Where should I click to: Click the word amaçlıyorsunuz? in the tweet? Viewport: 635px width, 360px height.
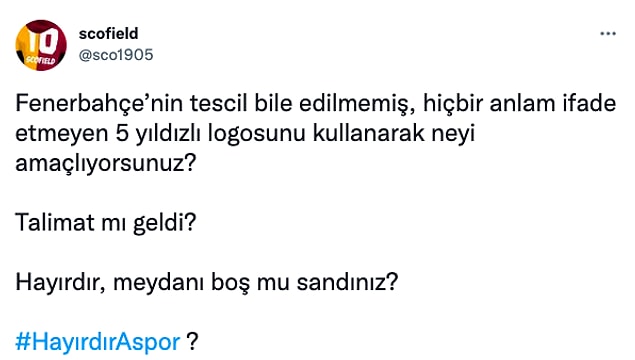tap(106, 163)
